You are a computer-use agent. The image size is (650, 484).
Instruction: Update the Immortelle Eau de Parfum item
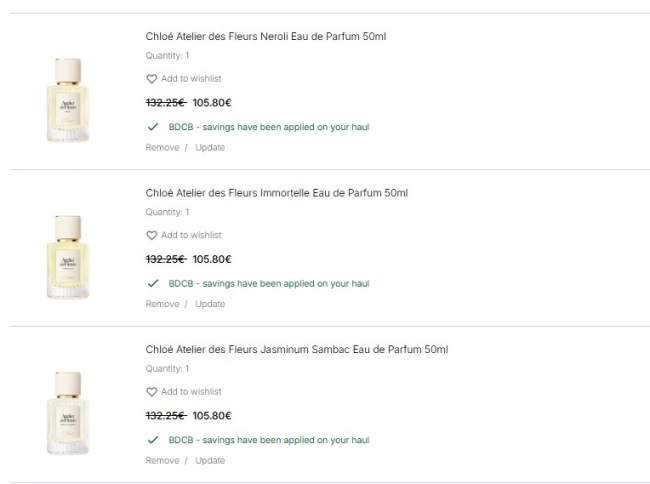pos(210,304)
